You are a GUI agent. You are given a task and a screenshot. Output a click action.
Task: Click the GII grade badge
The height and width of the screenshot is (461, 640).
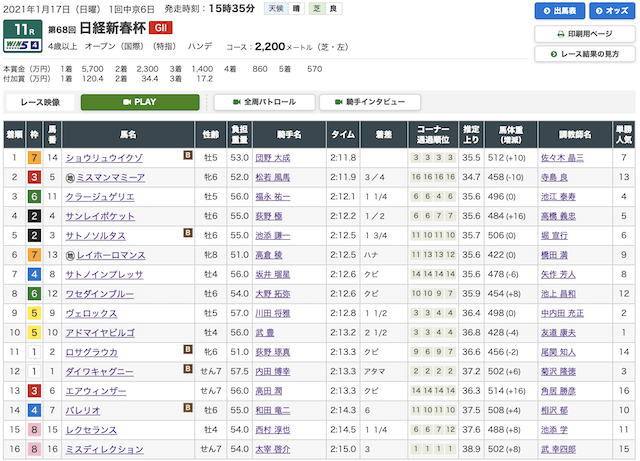tap(161, 28)
